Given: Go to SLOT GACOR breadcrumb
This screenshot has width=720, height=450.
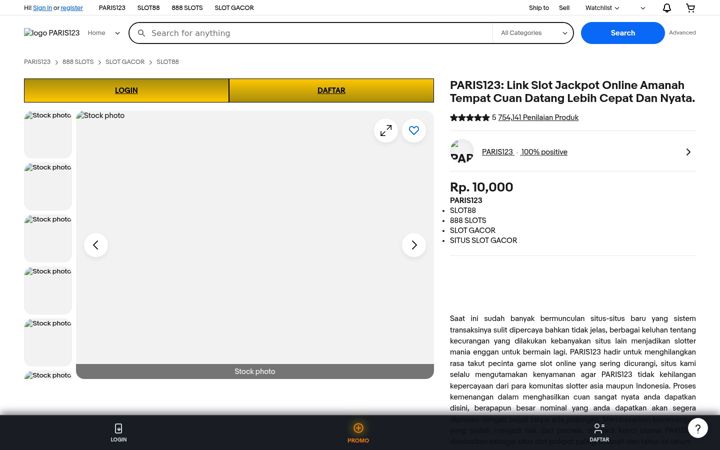Looking at the screenshot, I should tap(125, 62).
